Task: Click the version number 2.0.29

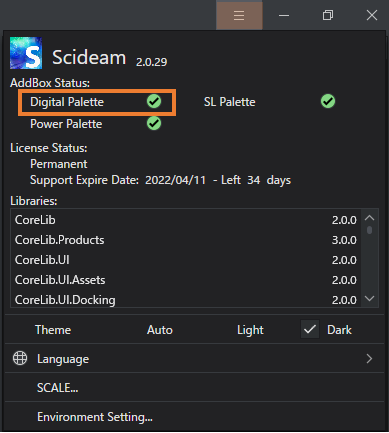Action: [x=151, y=62]
